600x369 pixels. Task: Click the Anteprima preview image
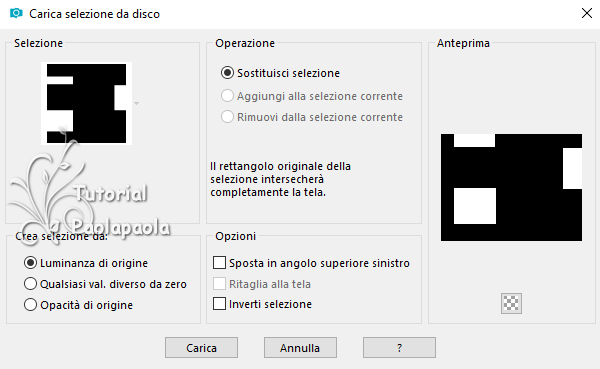[511, 187]
